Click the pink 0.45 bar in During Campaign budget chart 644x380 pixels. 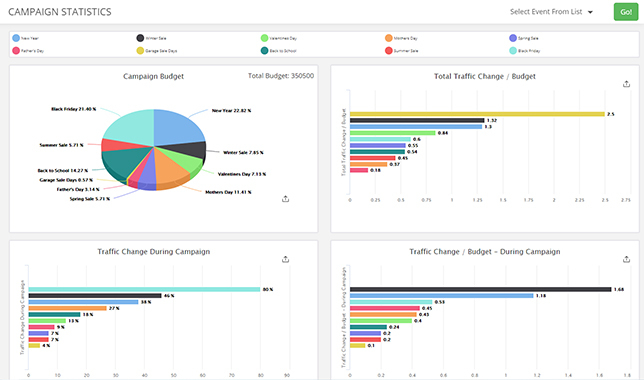pos(385,308)
